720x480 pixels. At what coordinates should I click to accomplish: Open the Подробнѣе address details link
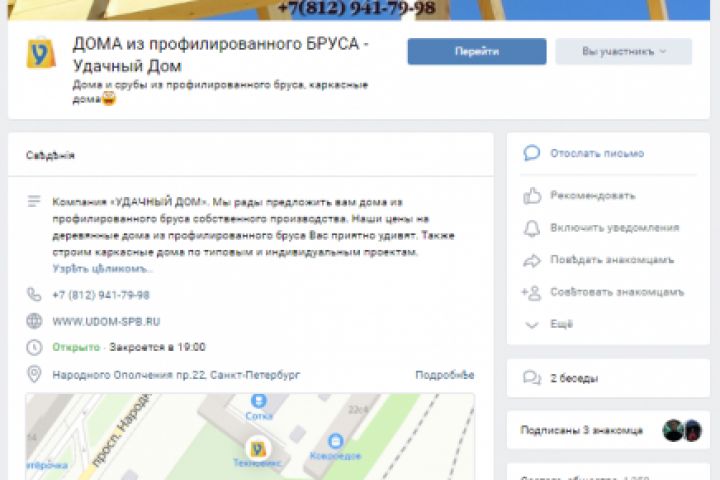pos(444,375)
